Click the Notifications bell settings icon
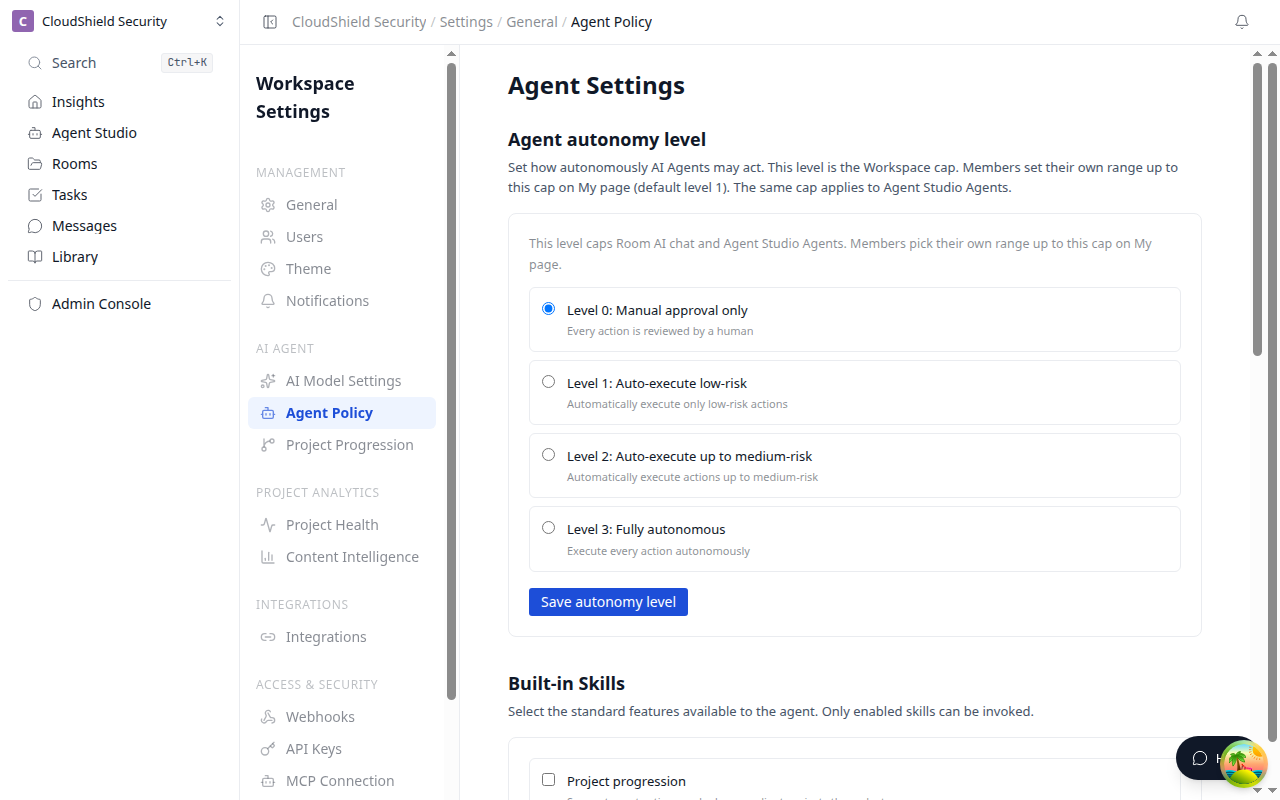 pyautogui.click(x=268, y=301)
